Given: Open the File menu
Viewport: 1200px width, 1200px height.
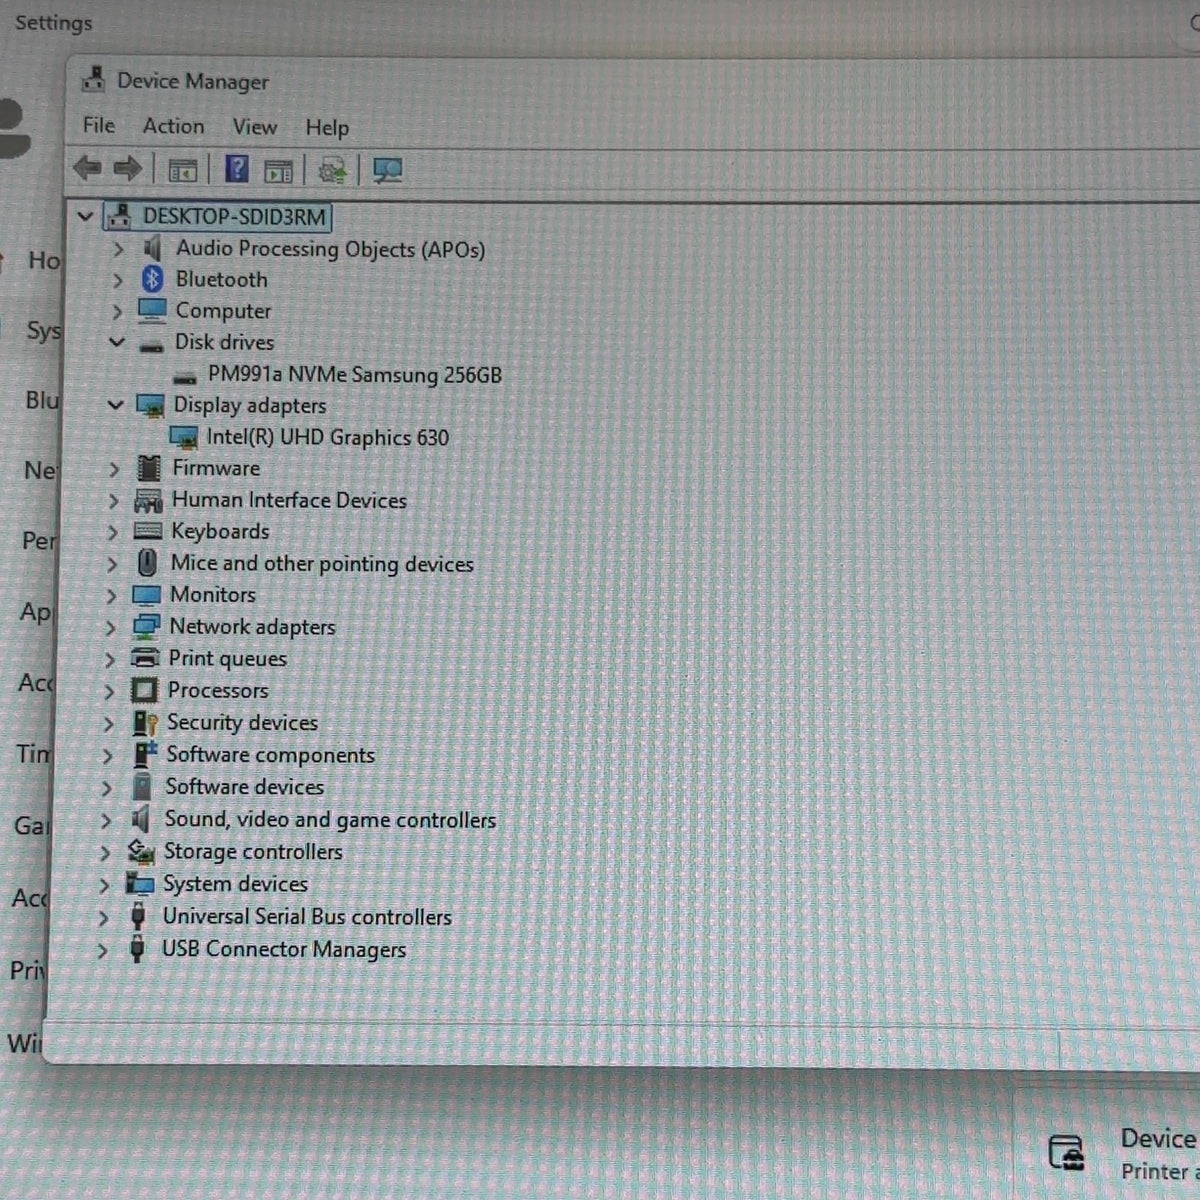Looking at the screenshot, I should (x=99, y=125).
